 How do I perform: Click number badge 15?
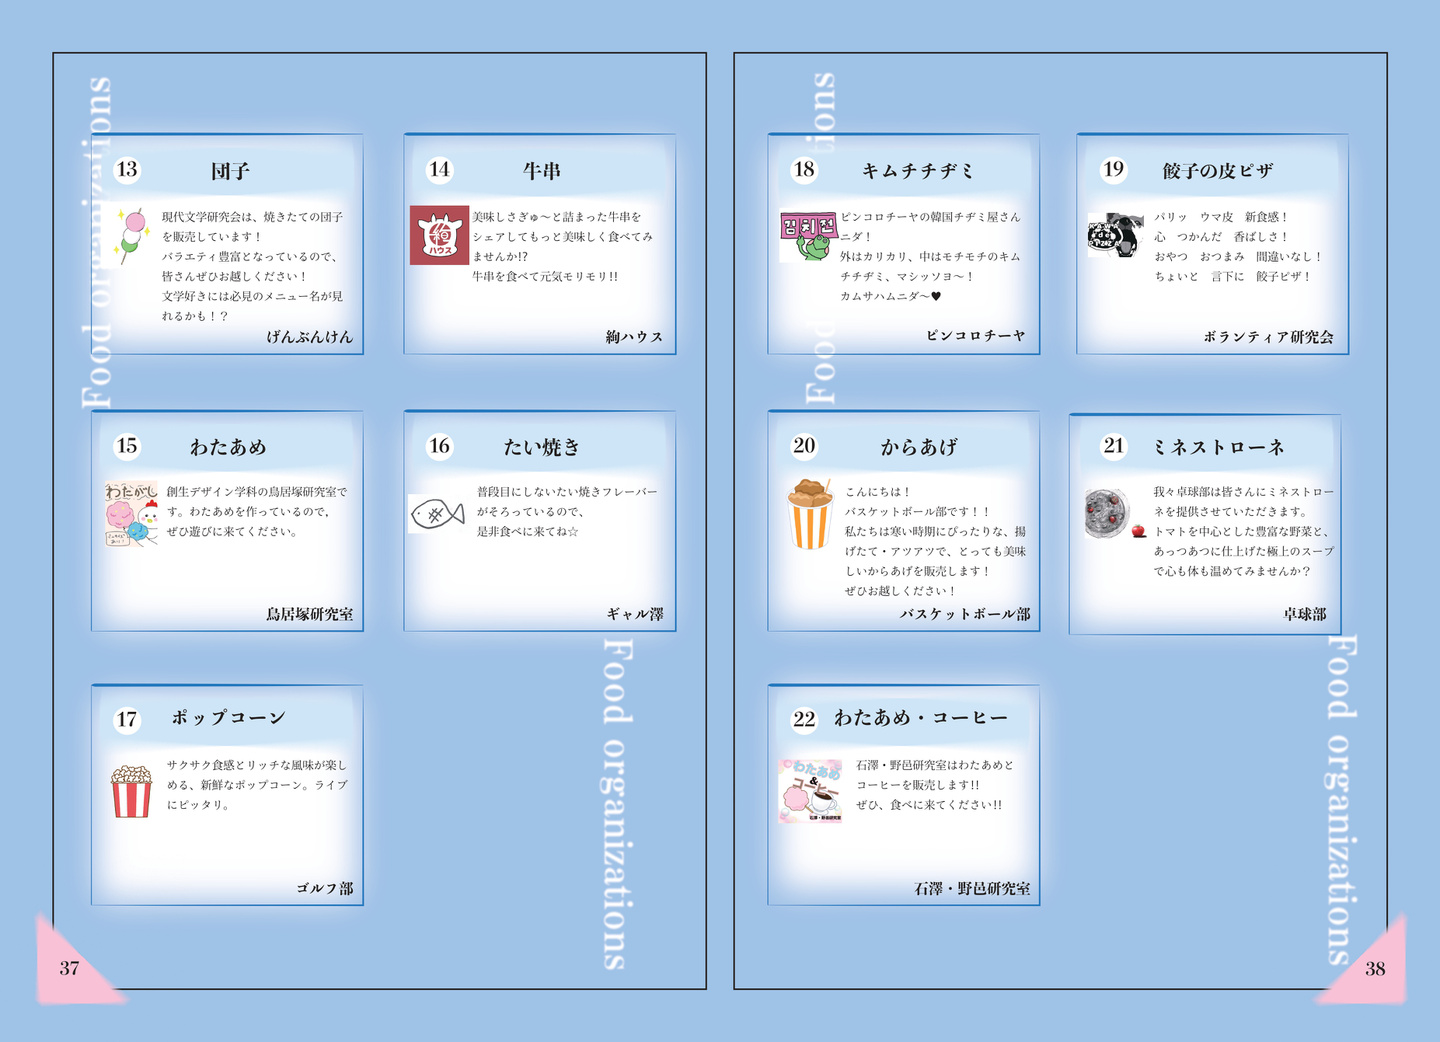(x=127, y=446)
